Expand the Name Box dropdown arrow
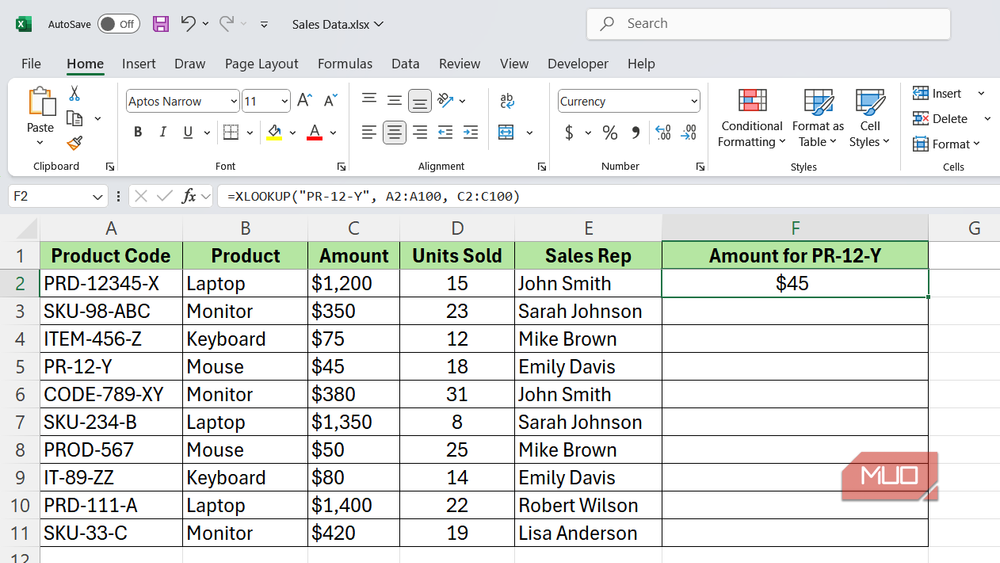The width and height of the screenshot is (1000, 563). pos(97,196)
